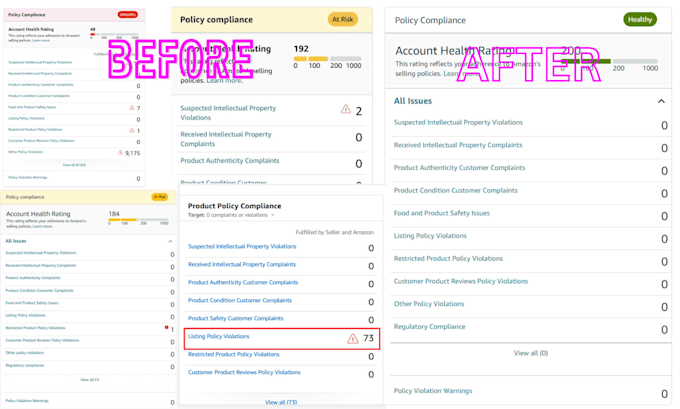This screenshot has width=680, height=409.
Task: Open Suspected Intellectual Property Violations in Healthy panel
Action: 458,122
